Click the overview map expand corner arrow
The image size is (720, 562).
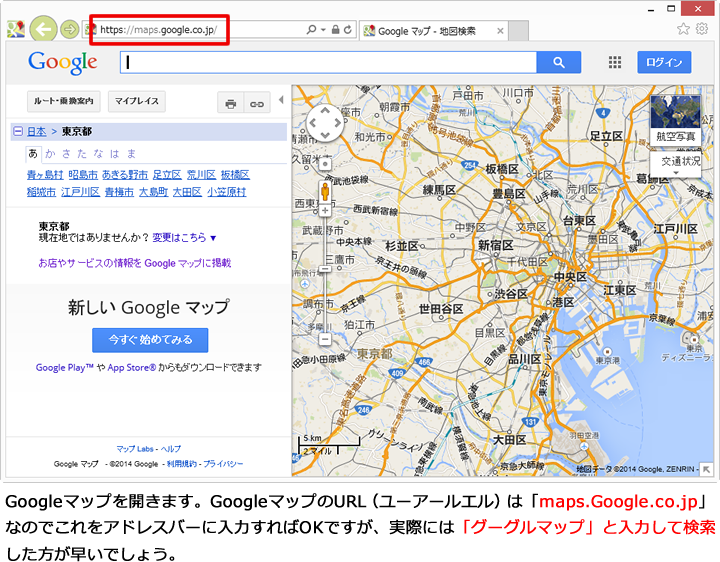pyautogui.click(x=706, y=469)
